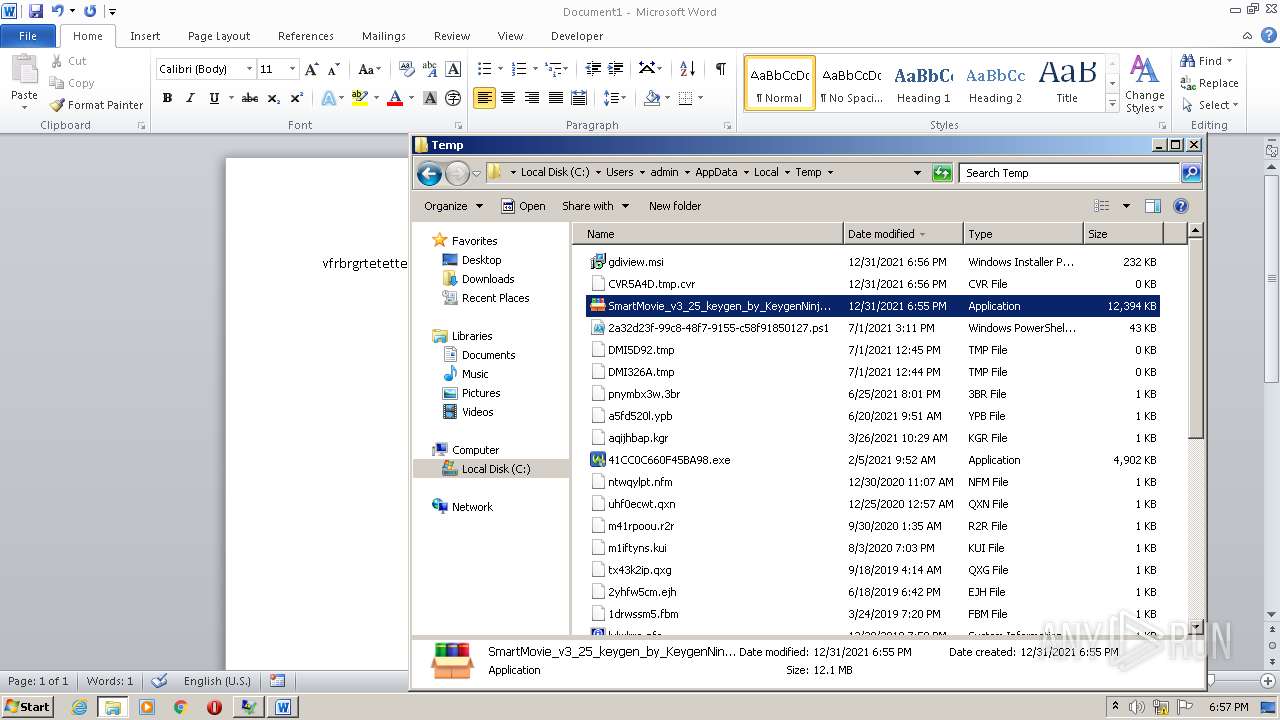Image resolution: width=1280 pixels, height=720 pixels.
Task: Open address bar history dropdown in Explorer
Action: click(x=917, y=173)
